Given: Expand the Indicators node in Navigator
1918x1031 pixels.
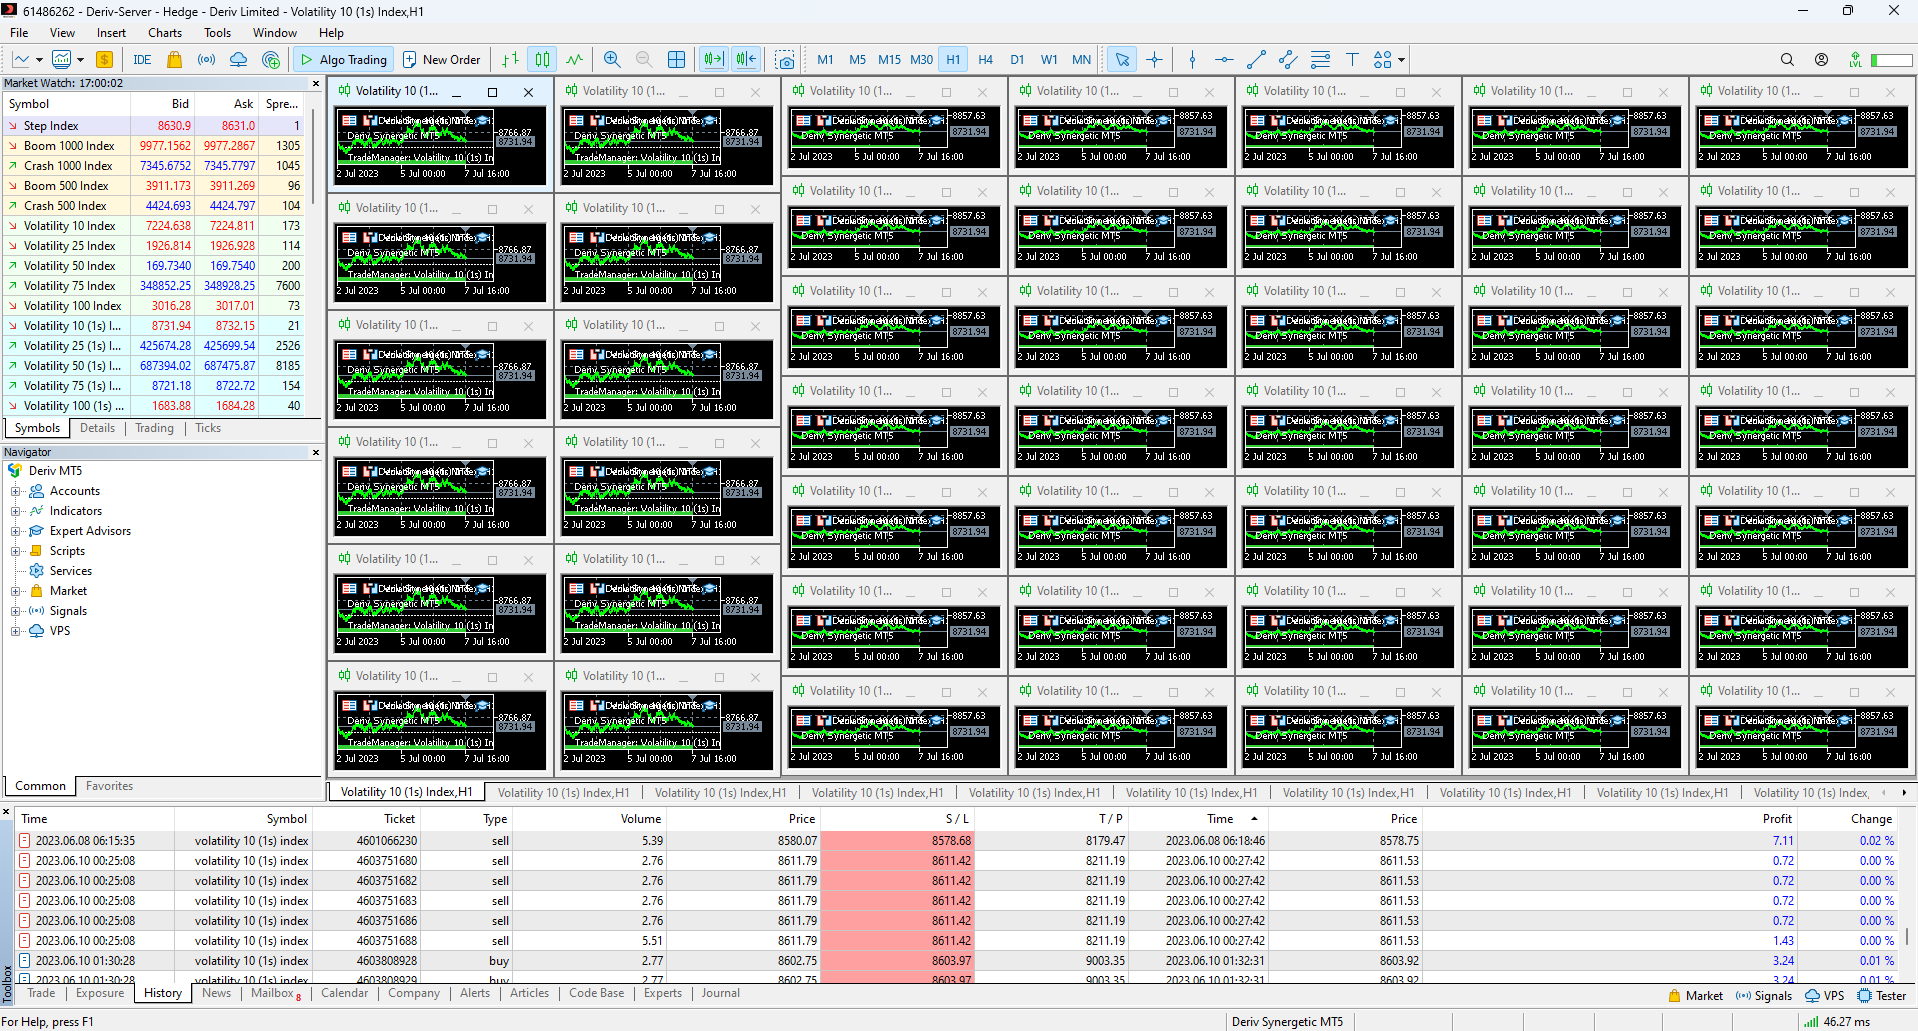Looking at the screenshot, I should pos(15,511).
